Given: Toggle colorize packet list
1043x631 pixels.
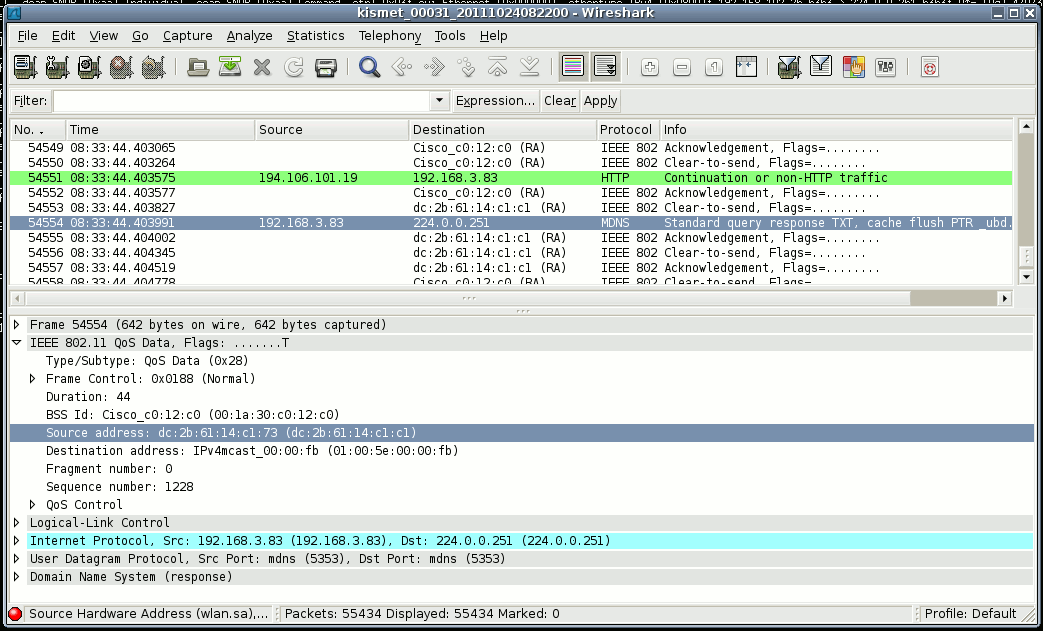Looking at the screenshot, I should (x=573, y=66).
